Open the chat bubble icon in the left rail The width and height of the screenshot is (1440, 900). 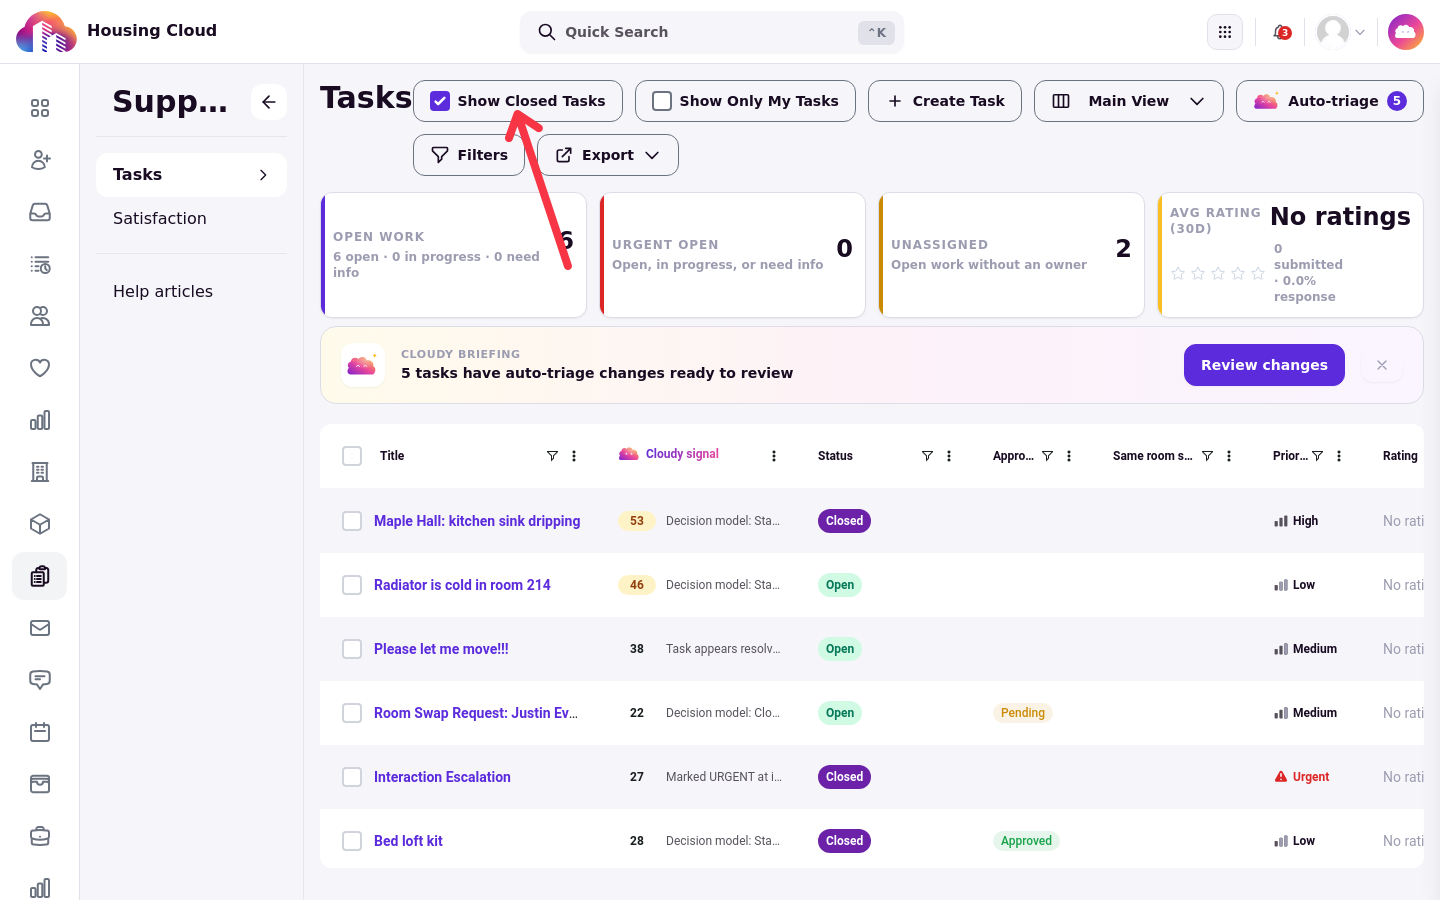click(x=40, y=680)
